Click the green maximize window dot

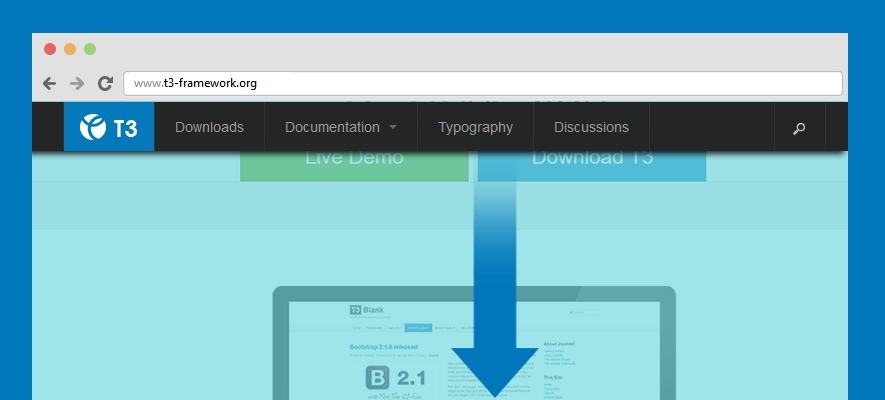[x=90, y=49]
